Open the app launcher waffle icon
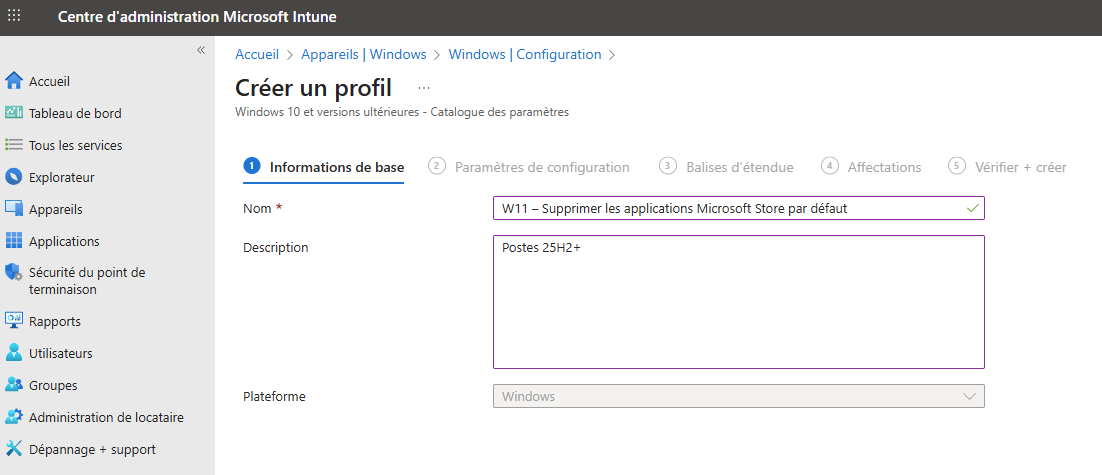Viewport: 1102px width, 475px height. coord(14,15)
